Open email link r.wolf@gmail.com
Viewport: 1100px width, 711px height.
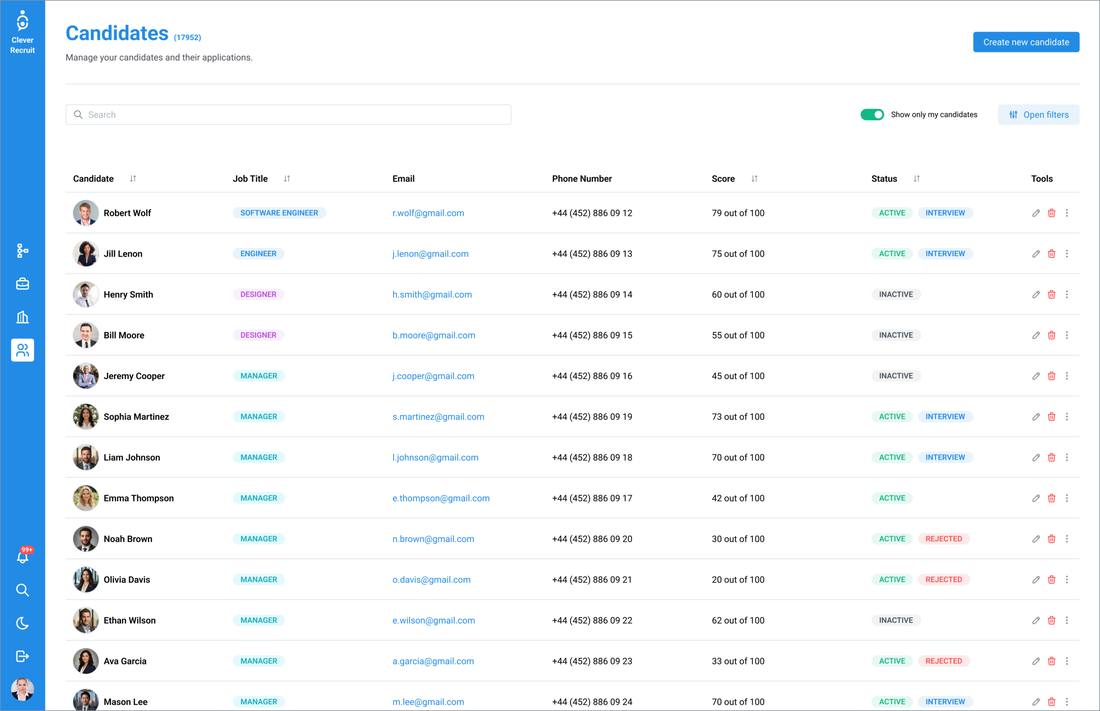tap(428, 213)
